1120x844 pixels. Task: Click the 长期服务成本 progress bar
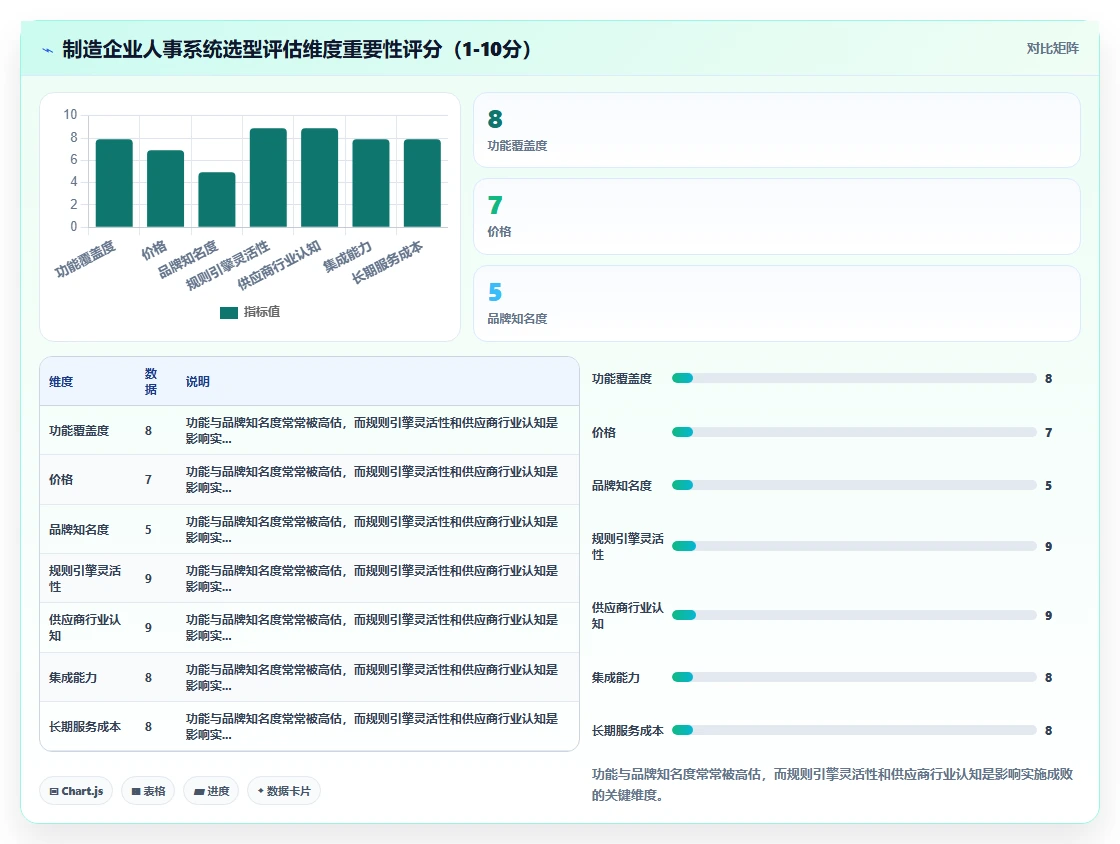coord(854,730)
